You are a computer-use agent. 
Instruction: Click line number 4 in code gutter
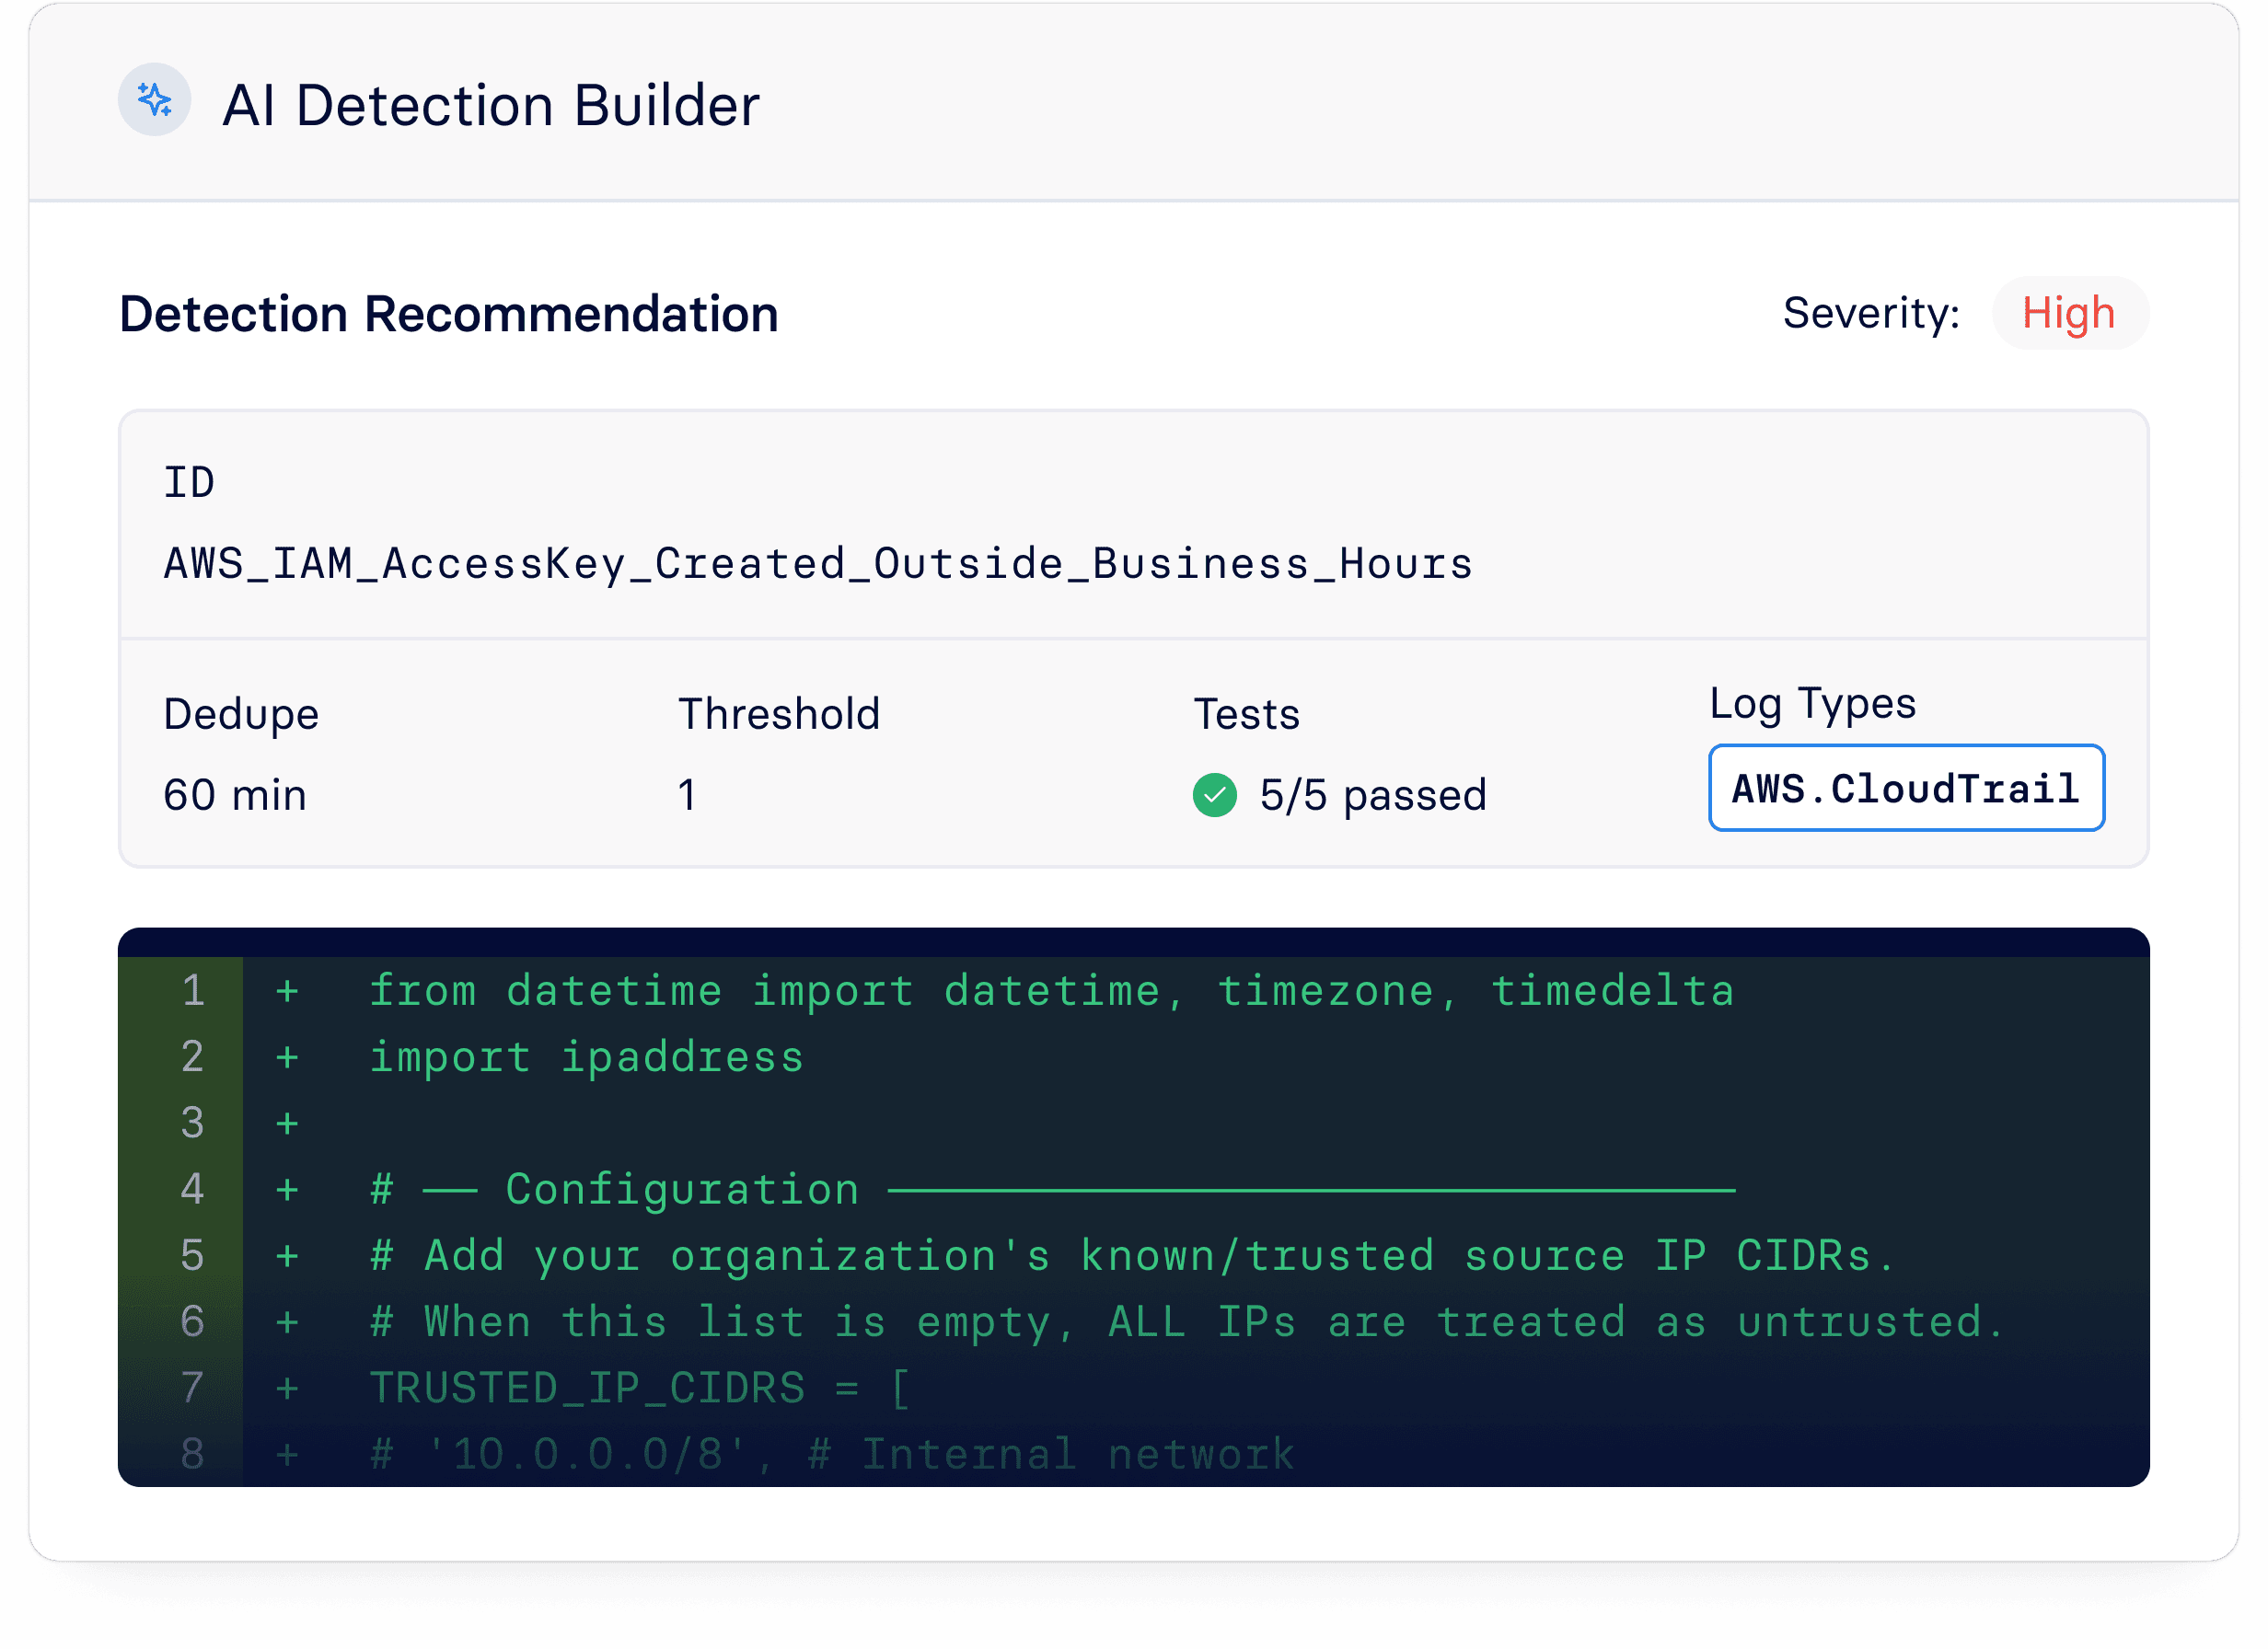click(193, 1189)
